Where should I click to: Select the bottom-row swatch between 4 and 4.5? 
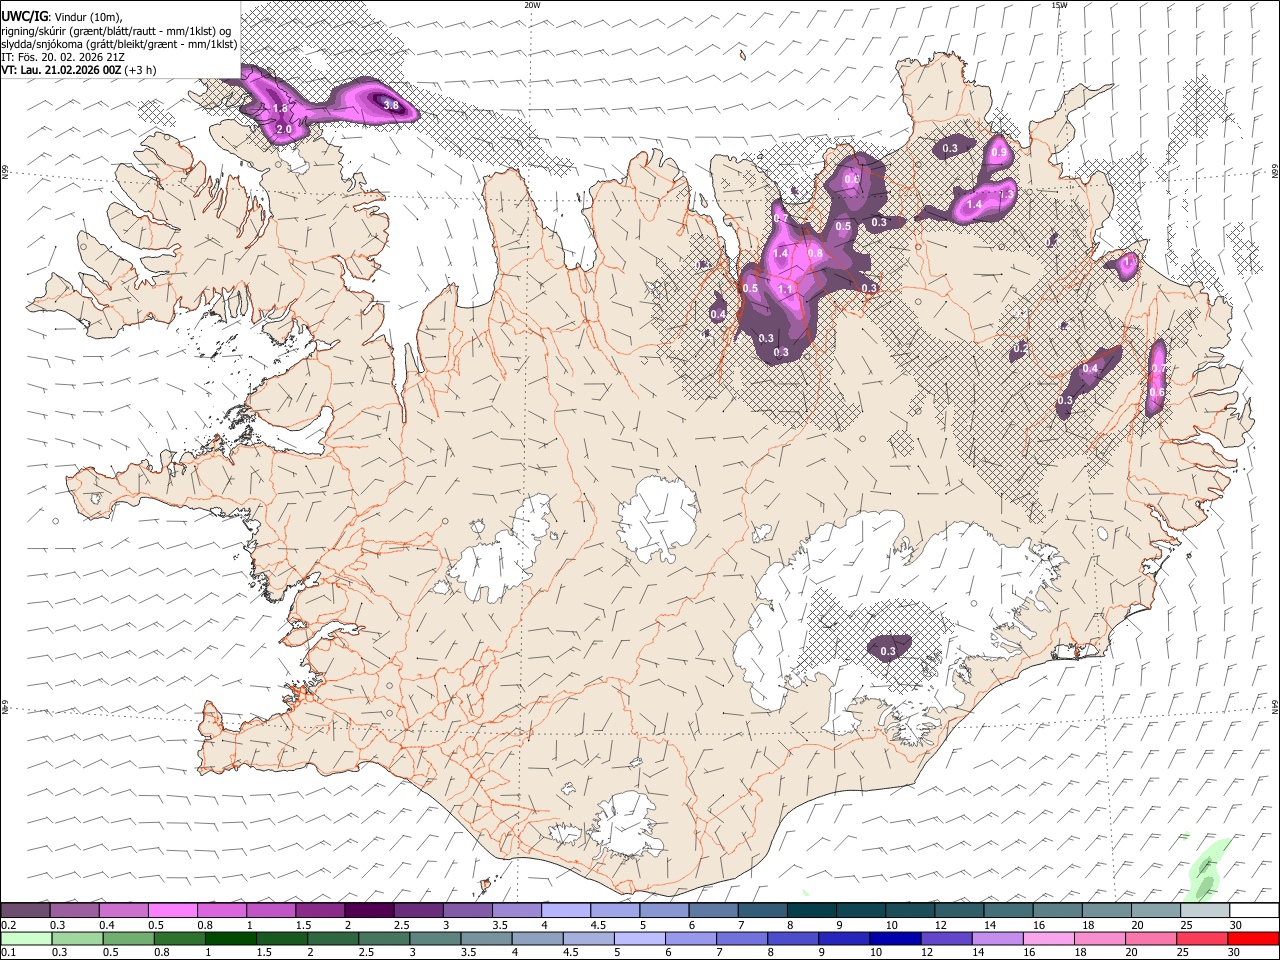(538, 939)
